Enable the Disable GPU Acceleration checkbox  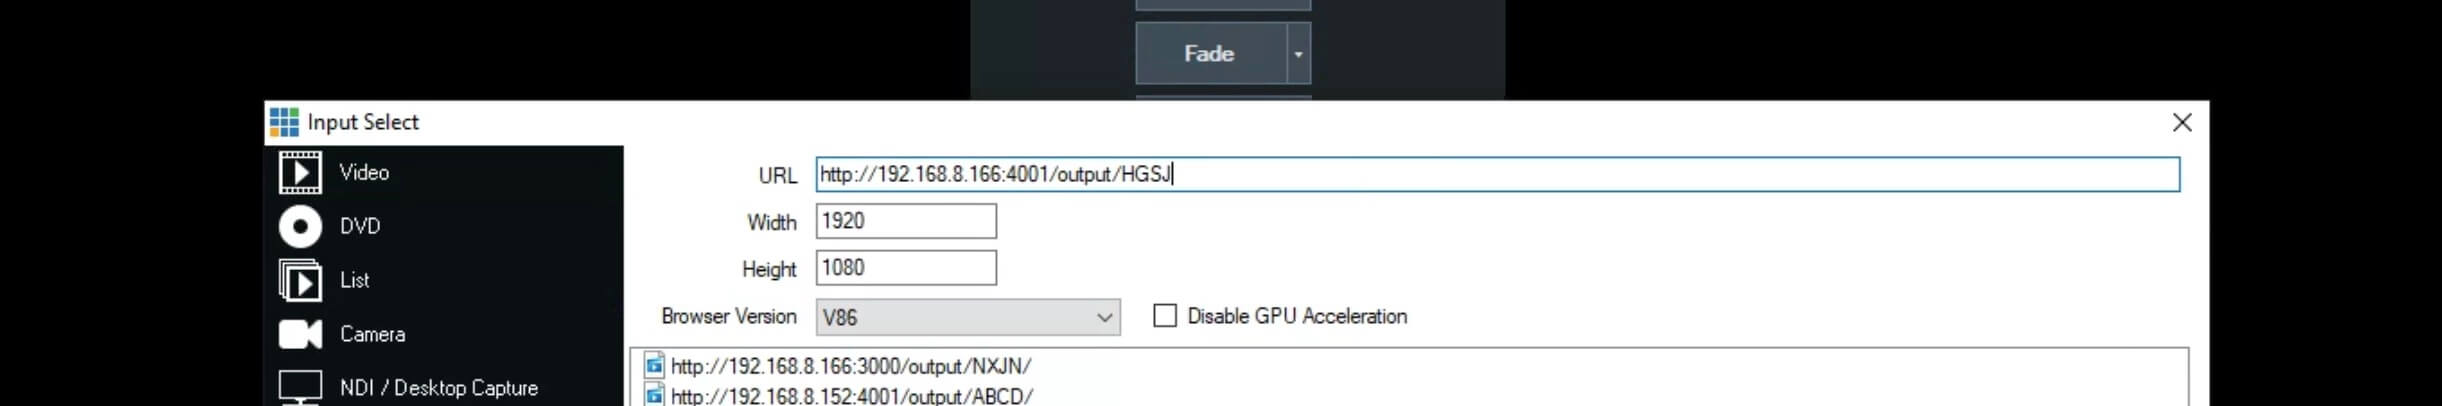click(x=1165, y=316)
